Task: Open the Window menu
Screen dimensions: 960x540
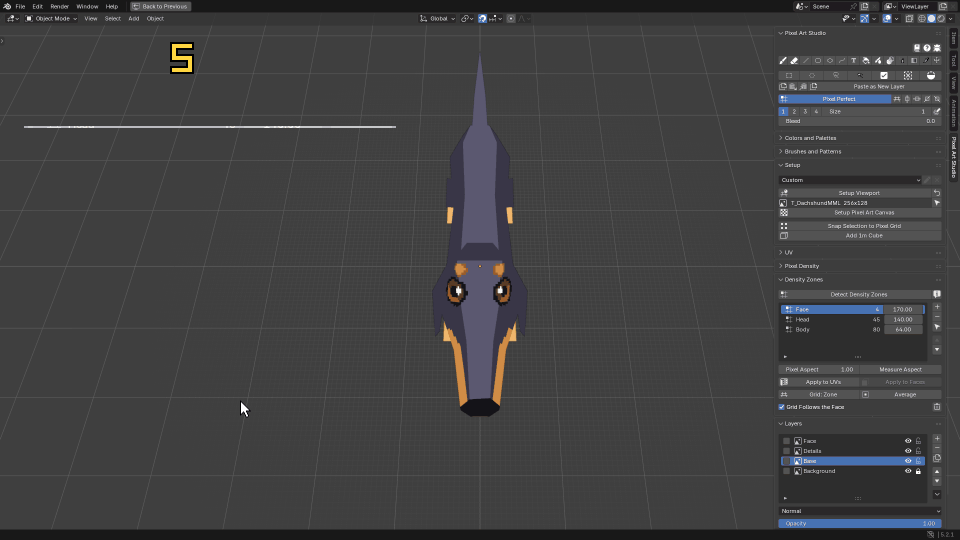Action: [x=87, y=6]
